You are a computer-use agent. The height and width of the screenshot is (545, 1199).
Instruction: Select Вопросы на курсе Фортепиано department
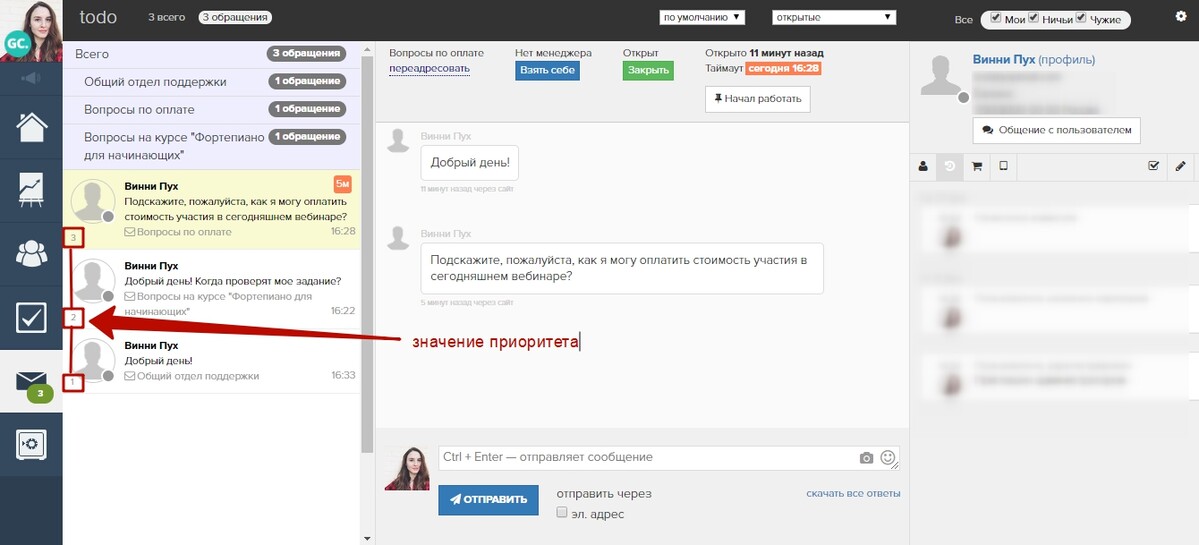(x=211, y=146)
